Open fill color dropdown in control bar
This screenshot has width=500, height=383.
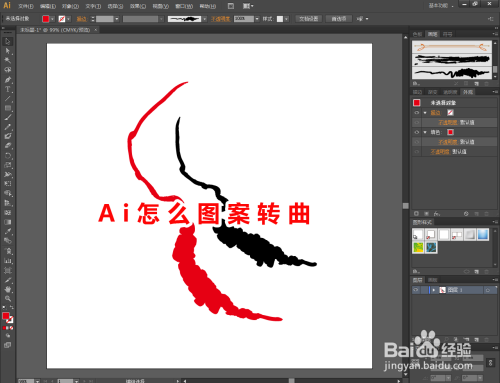[52, 19]
